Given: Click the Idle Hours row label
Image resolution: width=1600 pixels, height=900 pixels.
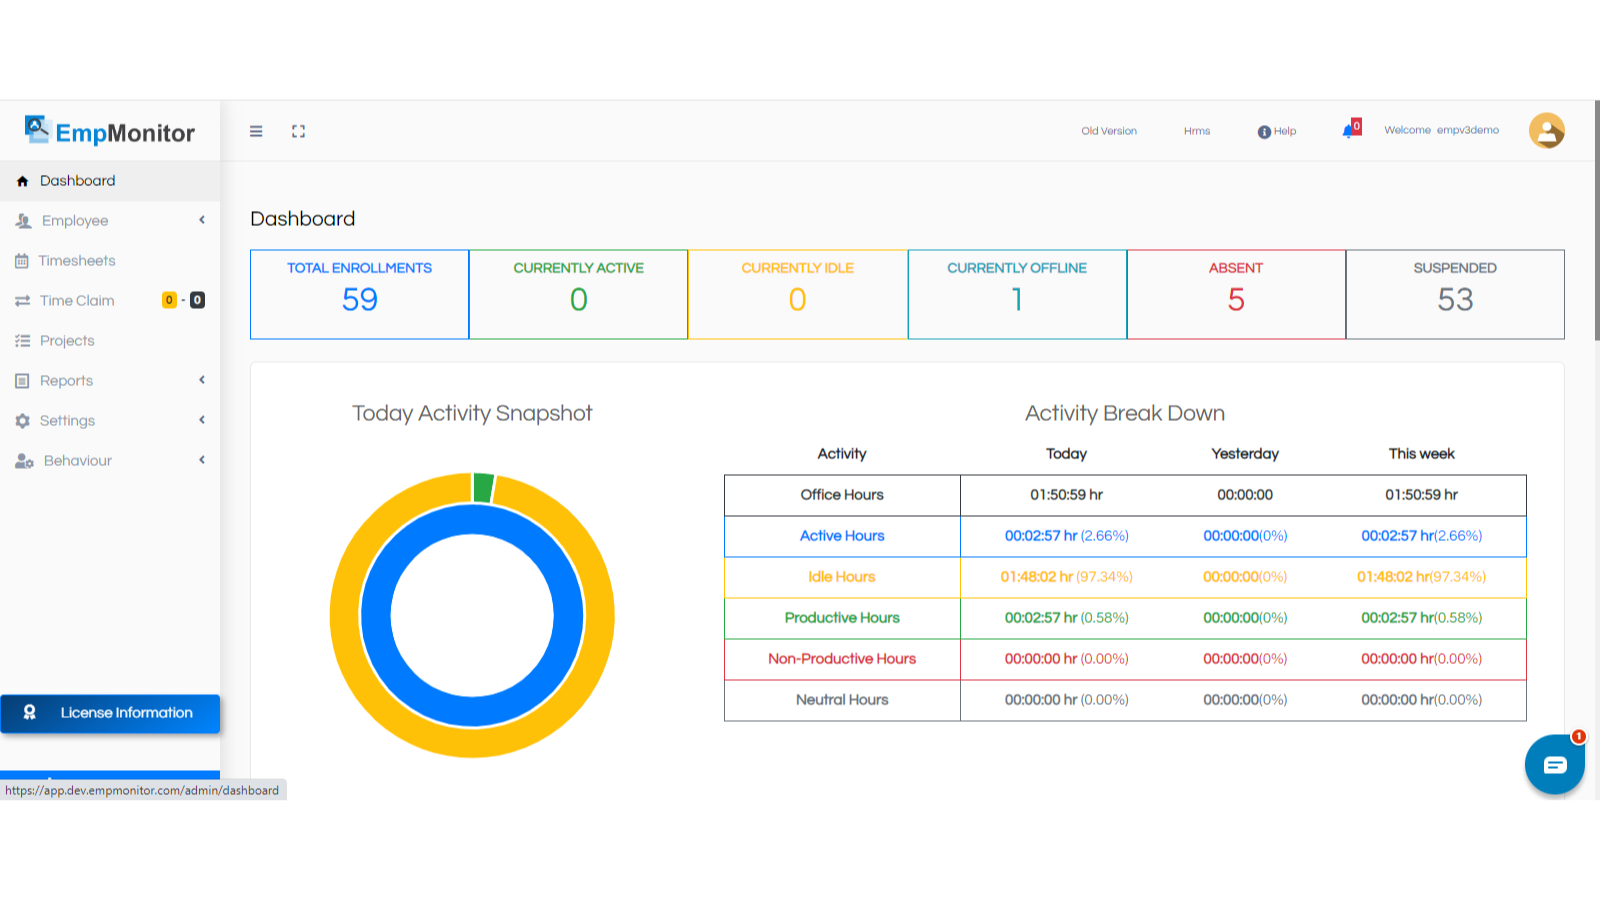Looking at the screenshot, I should (842, 577).
